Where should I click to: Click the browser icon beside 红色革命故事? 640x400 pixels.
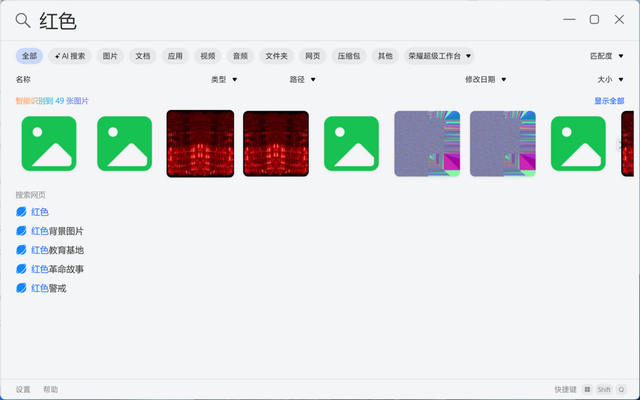pyautogui.click(x=22, y=269)
